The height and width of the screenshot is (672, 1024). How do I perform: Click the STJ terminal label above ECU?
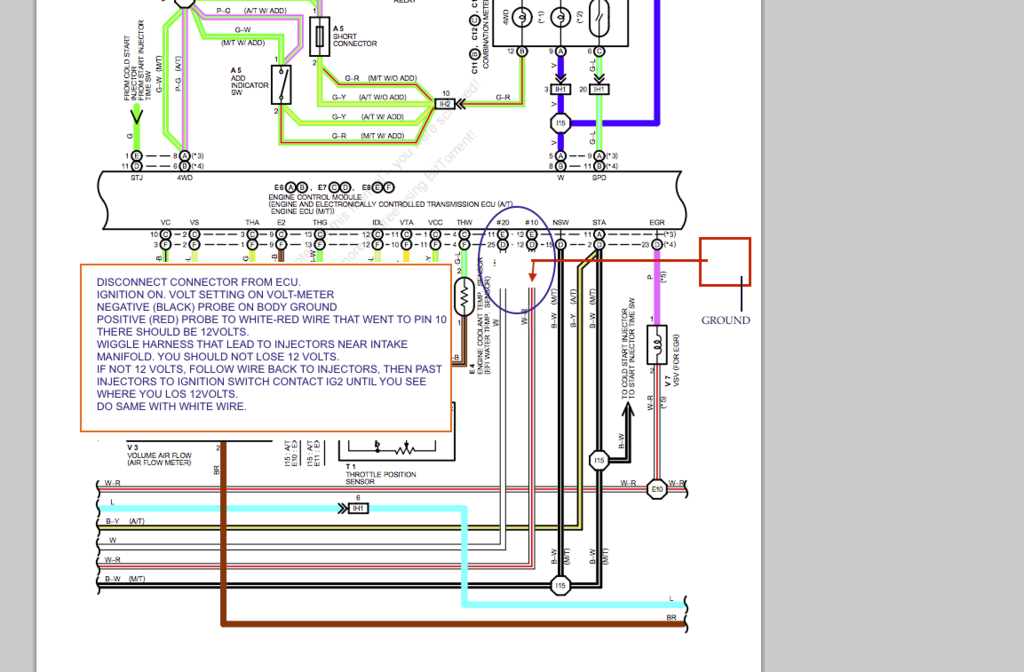[136, 178]
